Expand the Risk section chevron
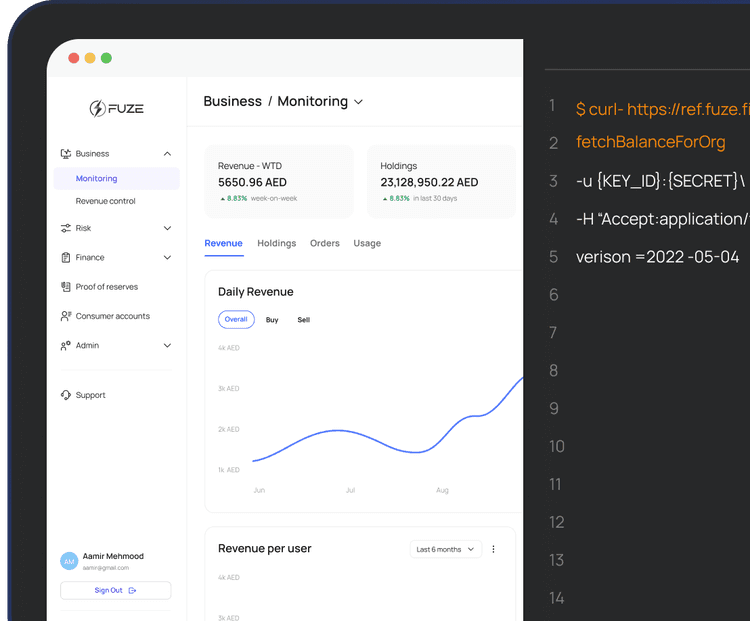The width and height of the screenshot is (750, 621). 167,228
